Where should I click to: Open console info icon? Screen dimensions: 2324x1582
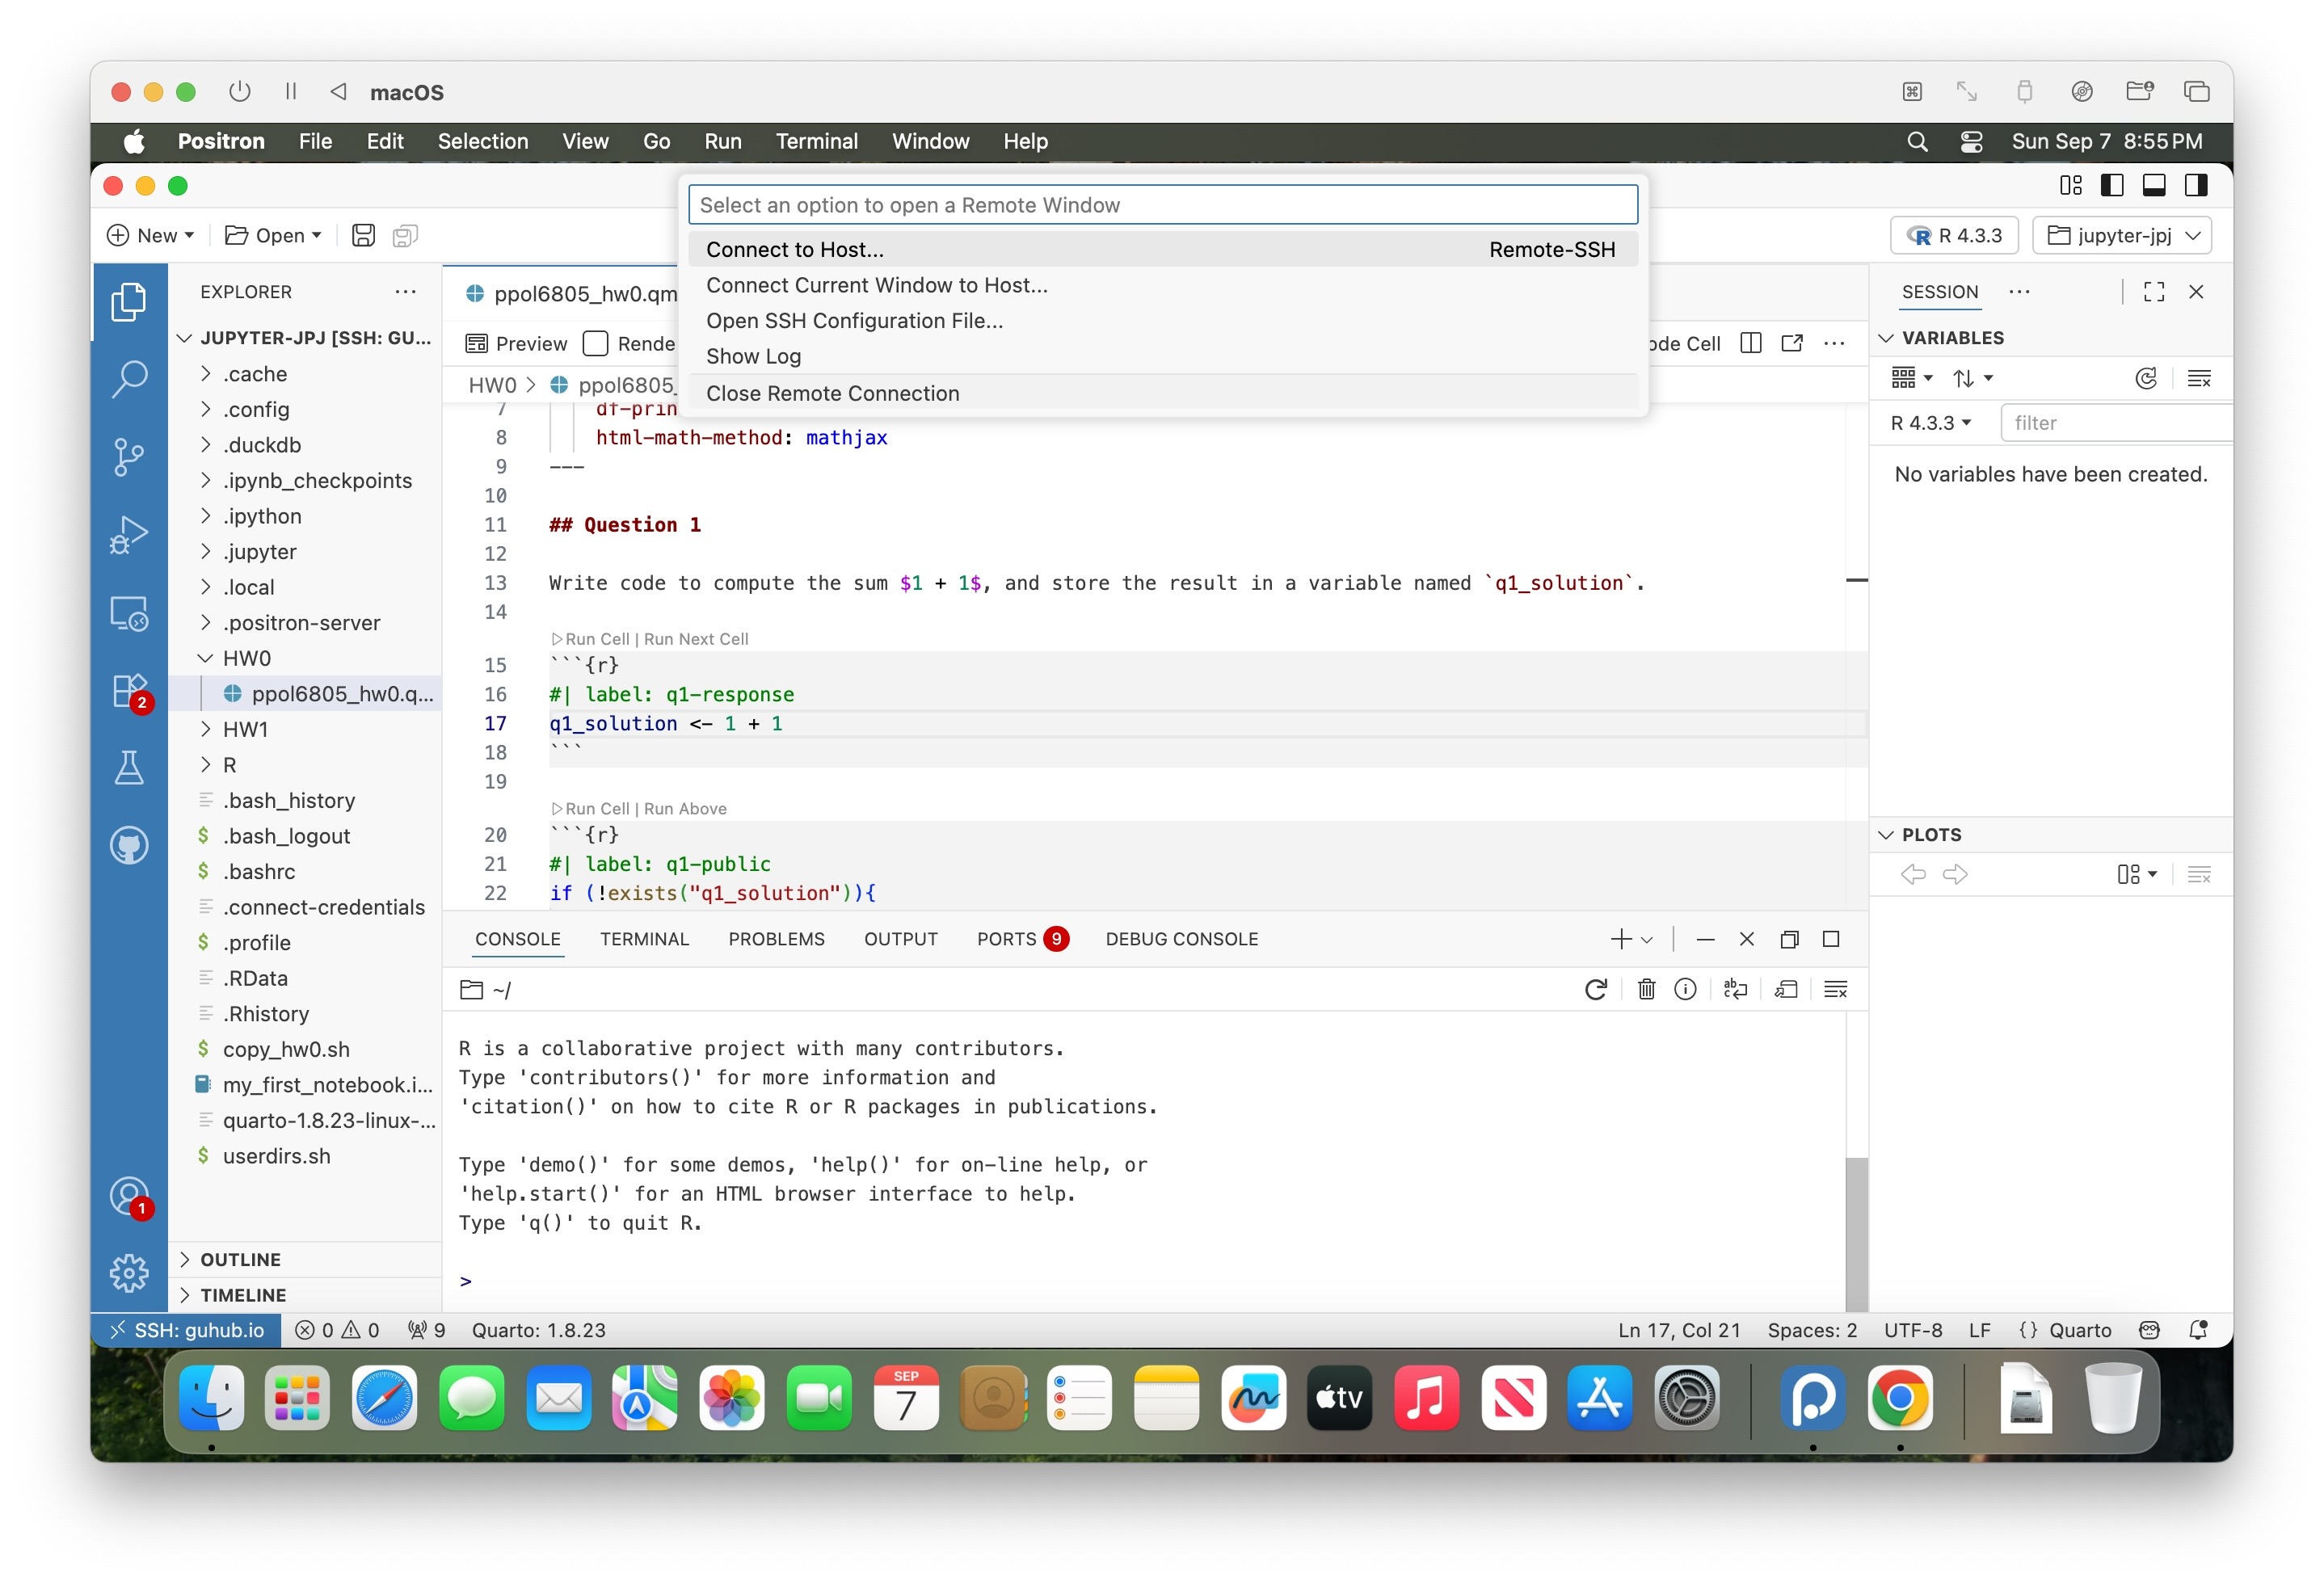pyautogui.click(x=1685, y=989)
